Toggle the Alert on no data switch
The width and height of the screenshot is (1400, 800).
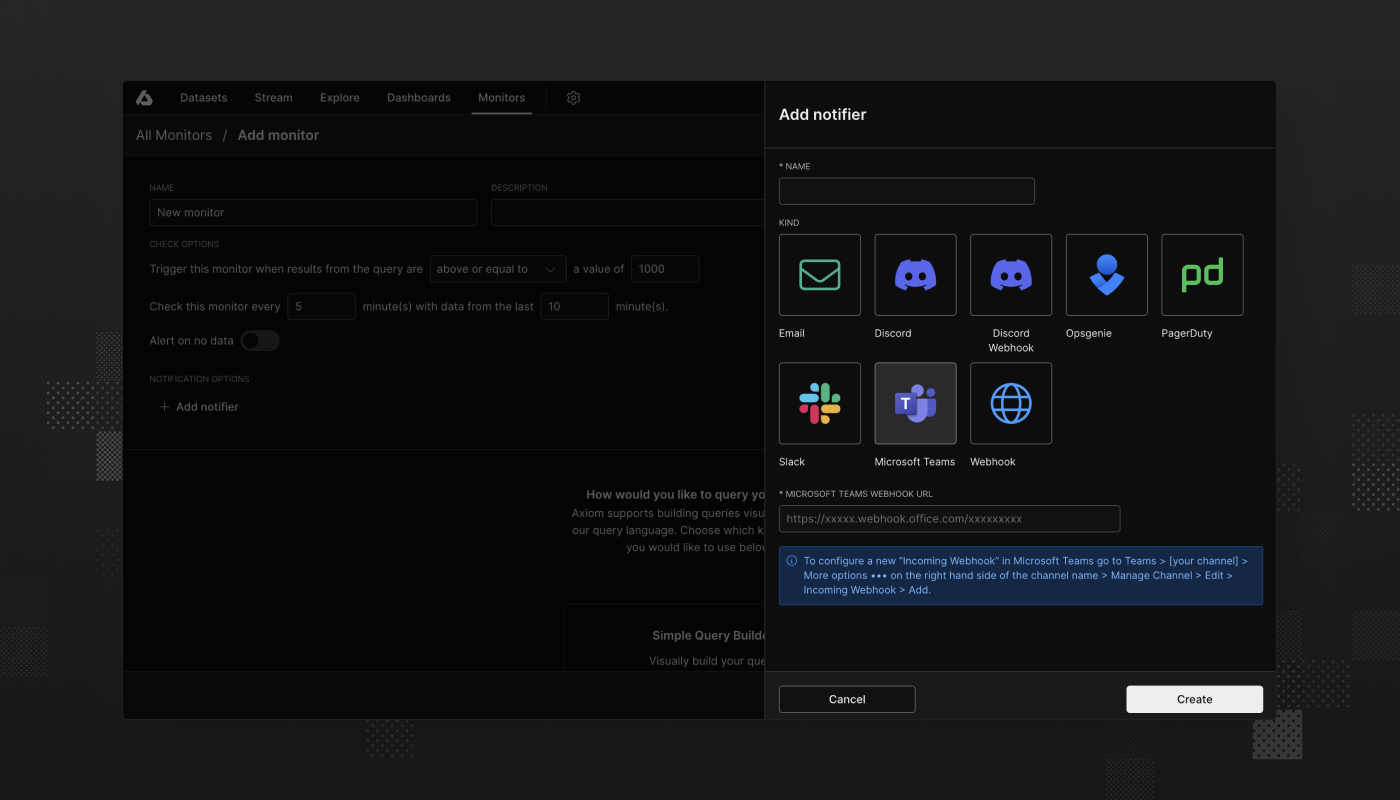click(260, 341)
